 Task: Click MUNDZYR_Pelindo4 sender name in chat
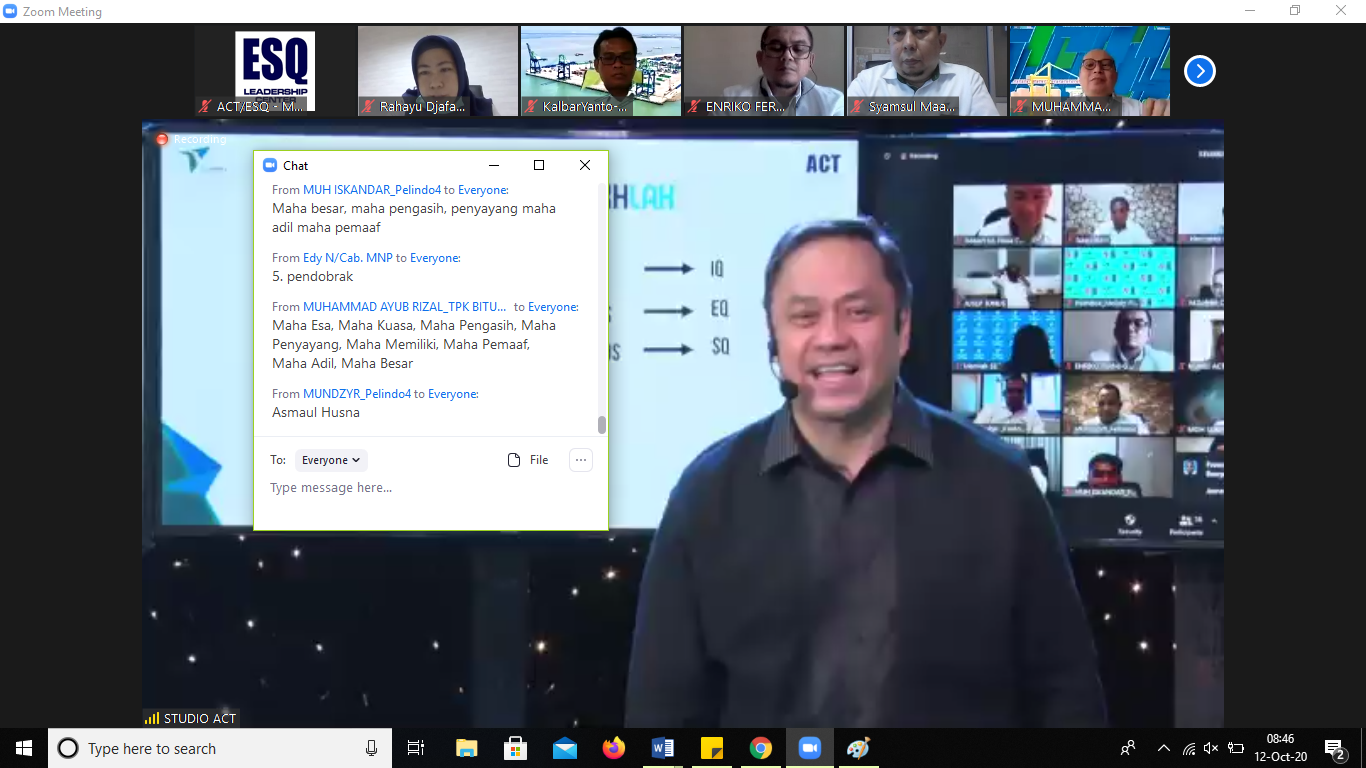(357, 394)
